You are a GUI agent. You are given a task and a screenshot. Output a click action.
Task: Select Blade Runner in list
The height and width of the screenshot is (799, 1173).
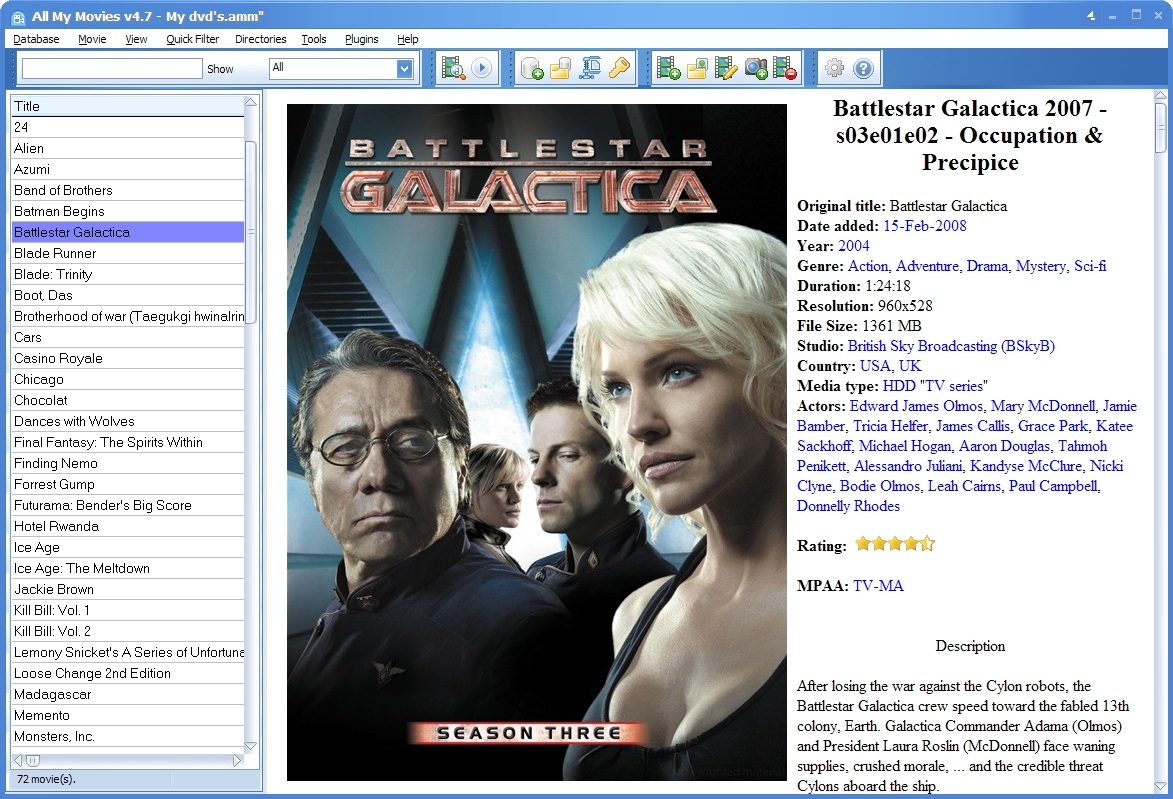click(x=127, y=253)
